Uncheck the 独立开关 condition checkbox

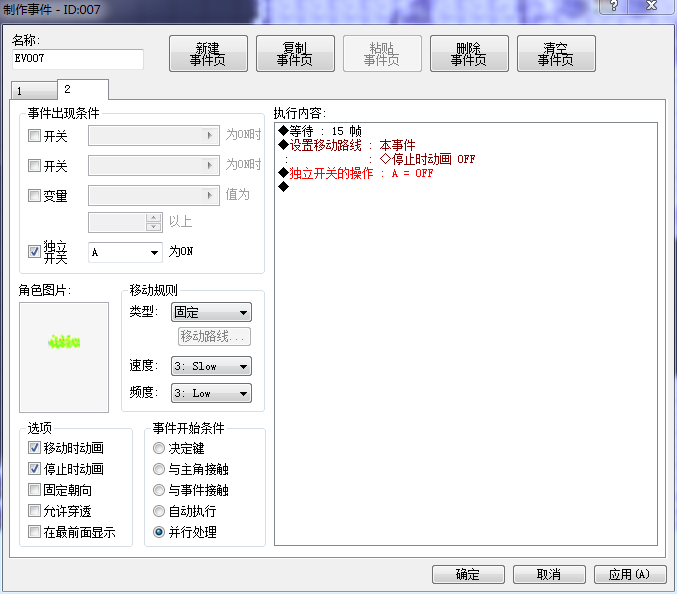34,251
